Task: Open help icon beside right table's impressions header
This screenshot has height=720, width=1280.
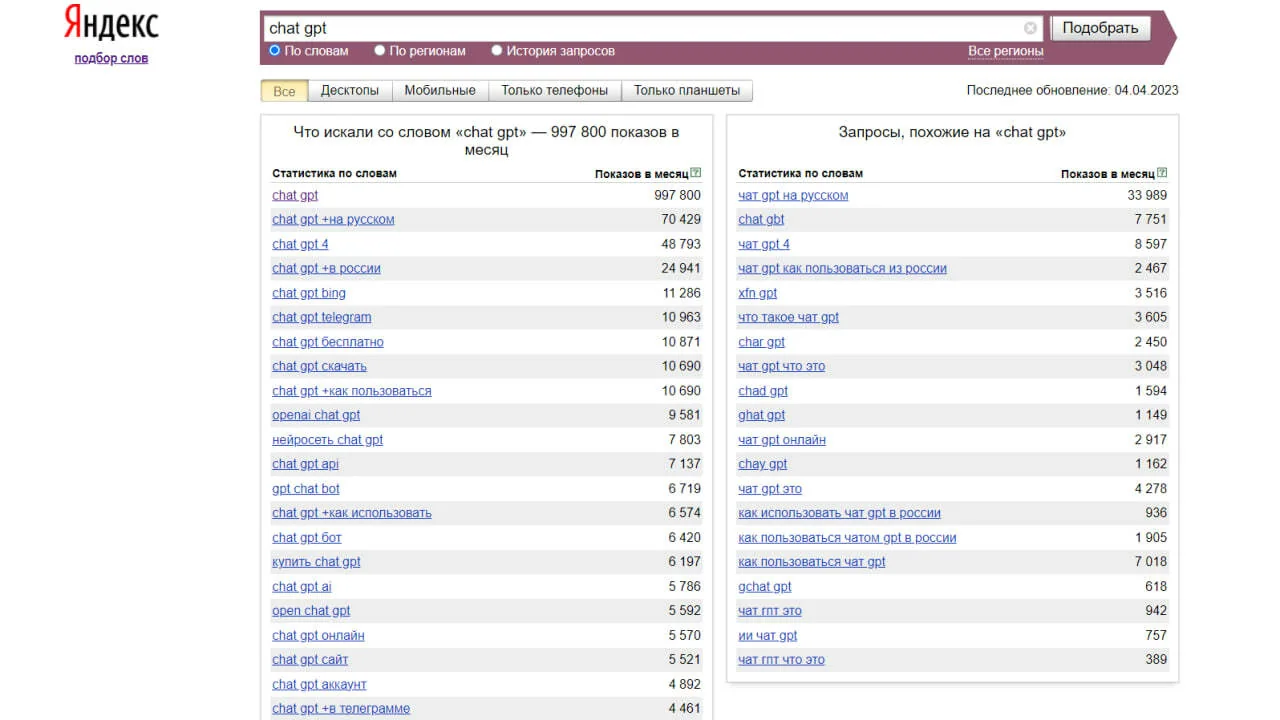Action: coord(1162,173)
